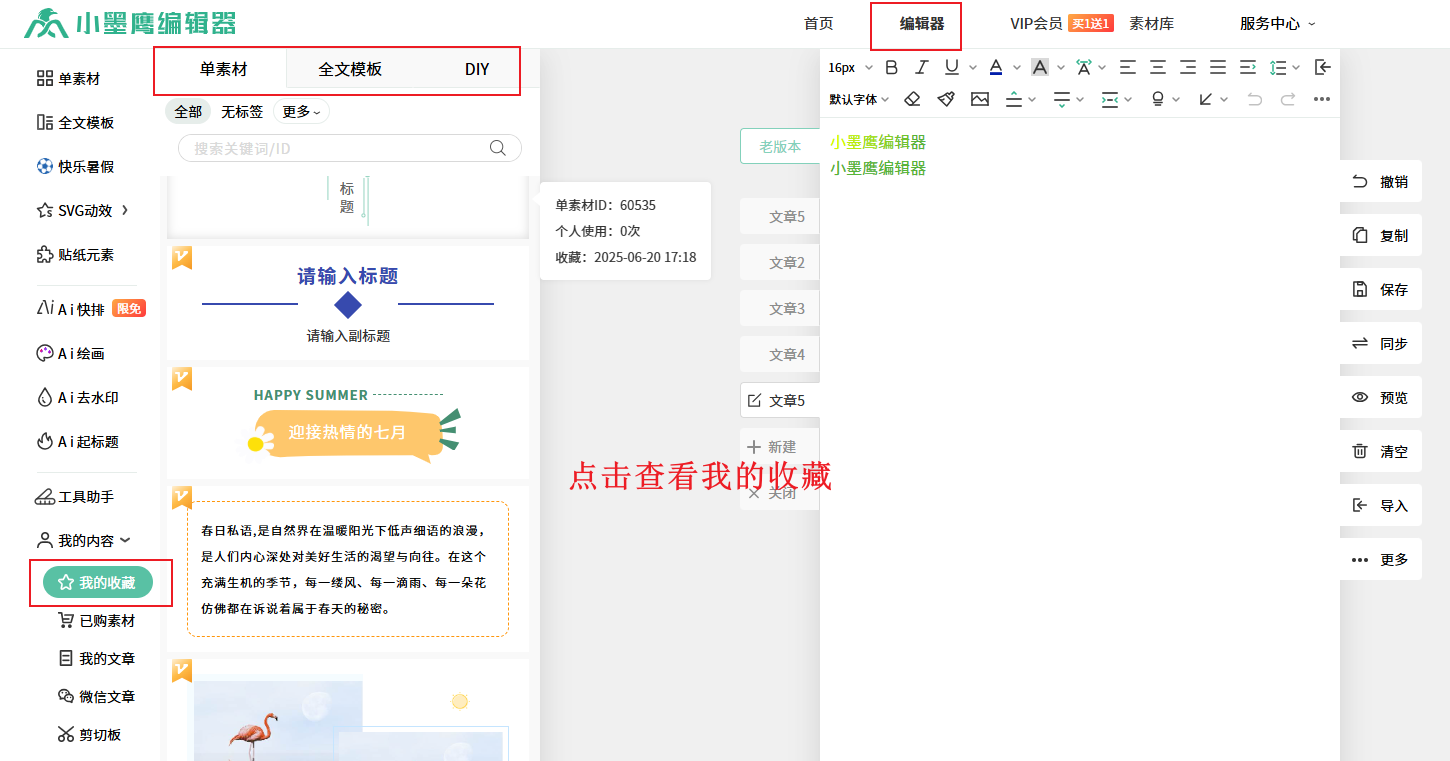Expand the 服务中心 menu
The image size is (1450, 761).
tap(1277, 24)
